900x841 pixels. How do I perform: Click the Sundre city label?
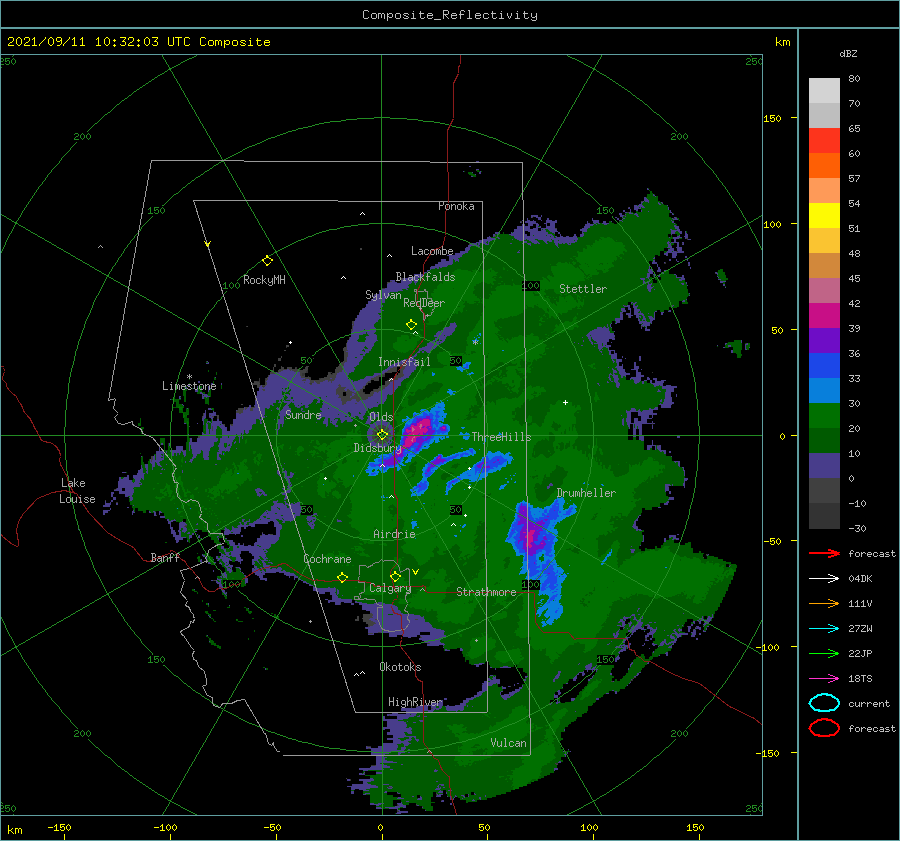(303, 414)
